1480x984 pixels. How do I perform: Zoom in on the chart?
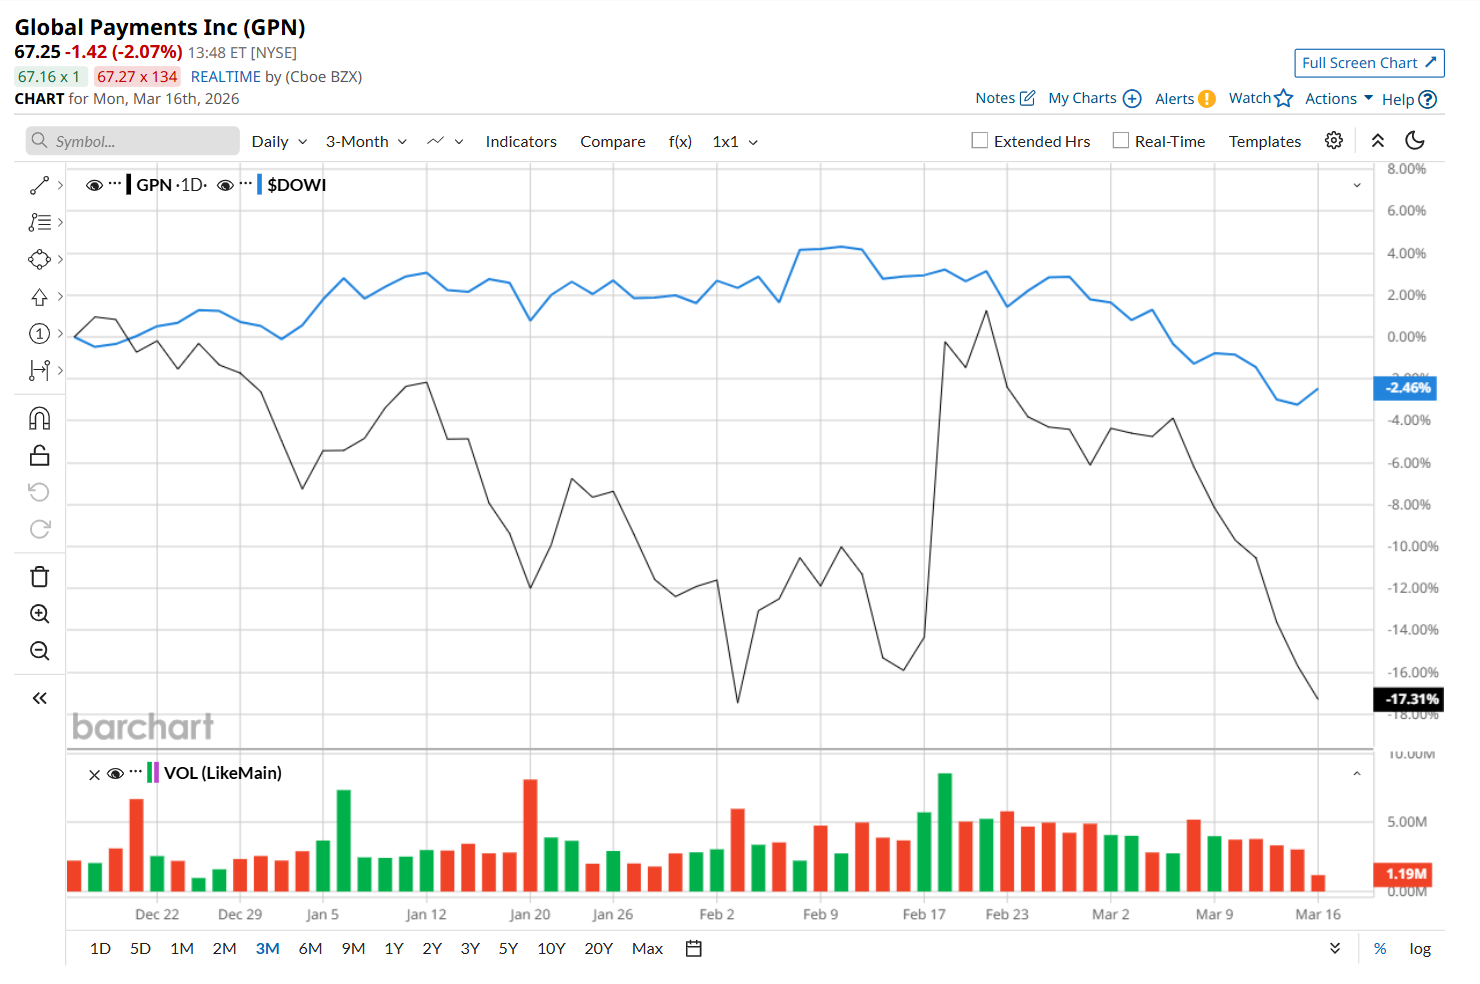click(x=39, y=613)
